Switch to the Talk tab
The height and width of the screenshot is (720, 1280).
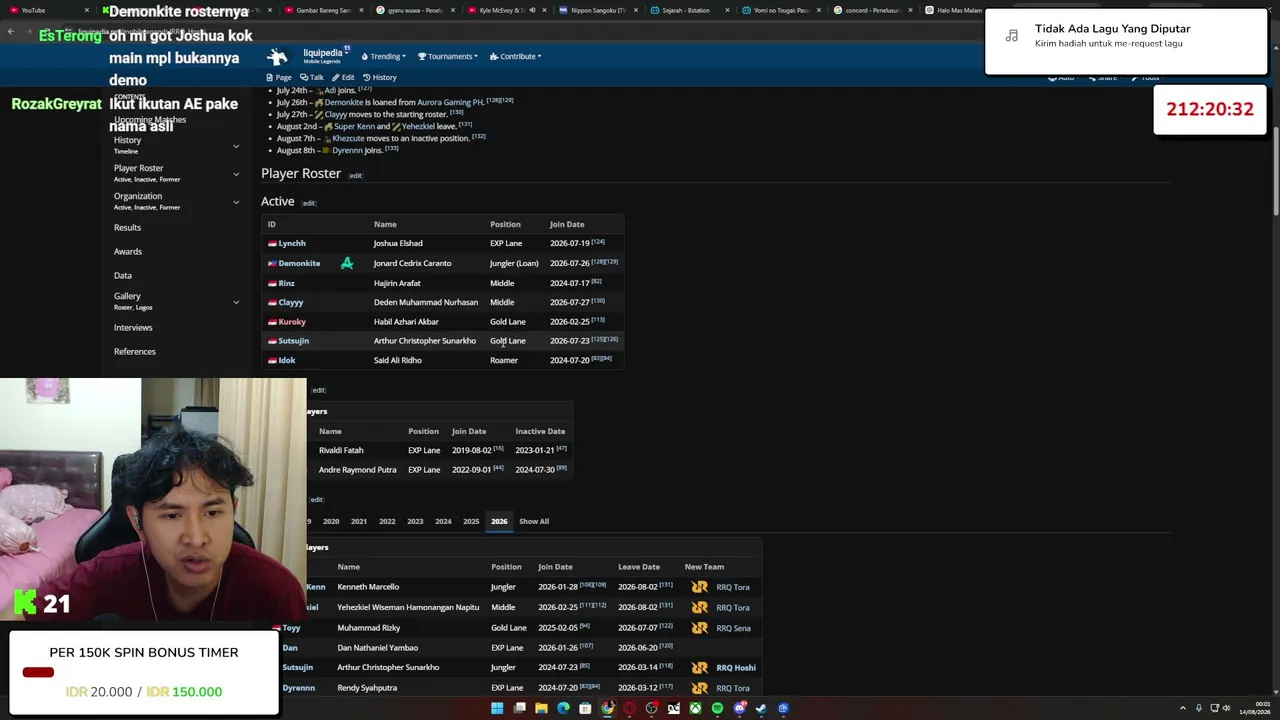(x=312, y=77)
